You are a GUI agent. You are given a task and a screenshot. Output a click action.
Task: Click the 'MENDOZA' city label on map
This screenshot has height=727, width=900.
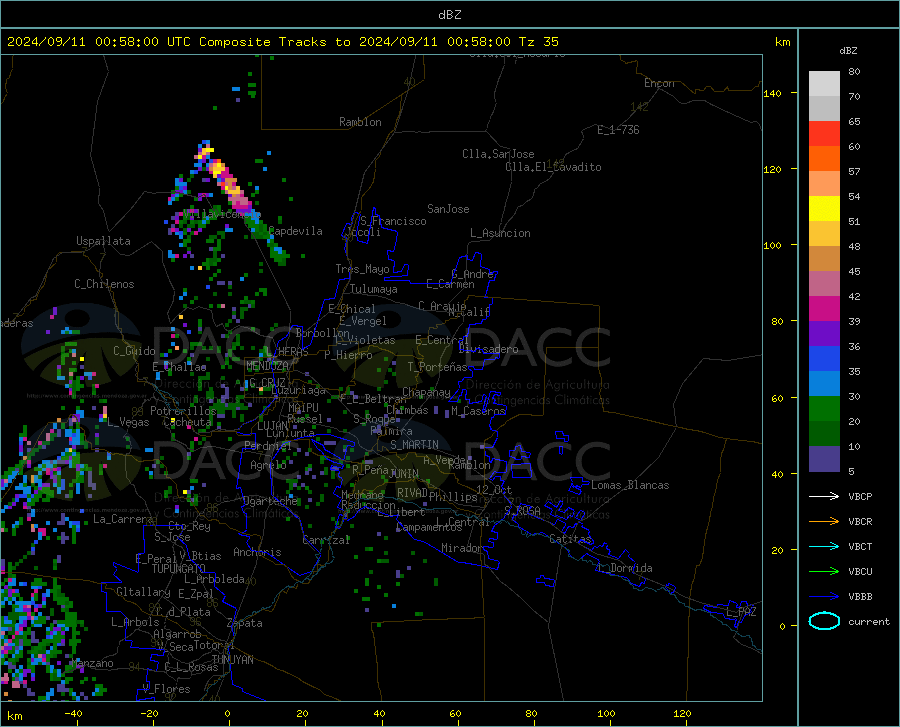coord(267,366)
